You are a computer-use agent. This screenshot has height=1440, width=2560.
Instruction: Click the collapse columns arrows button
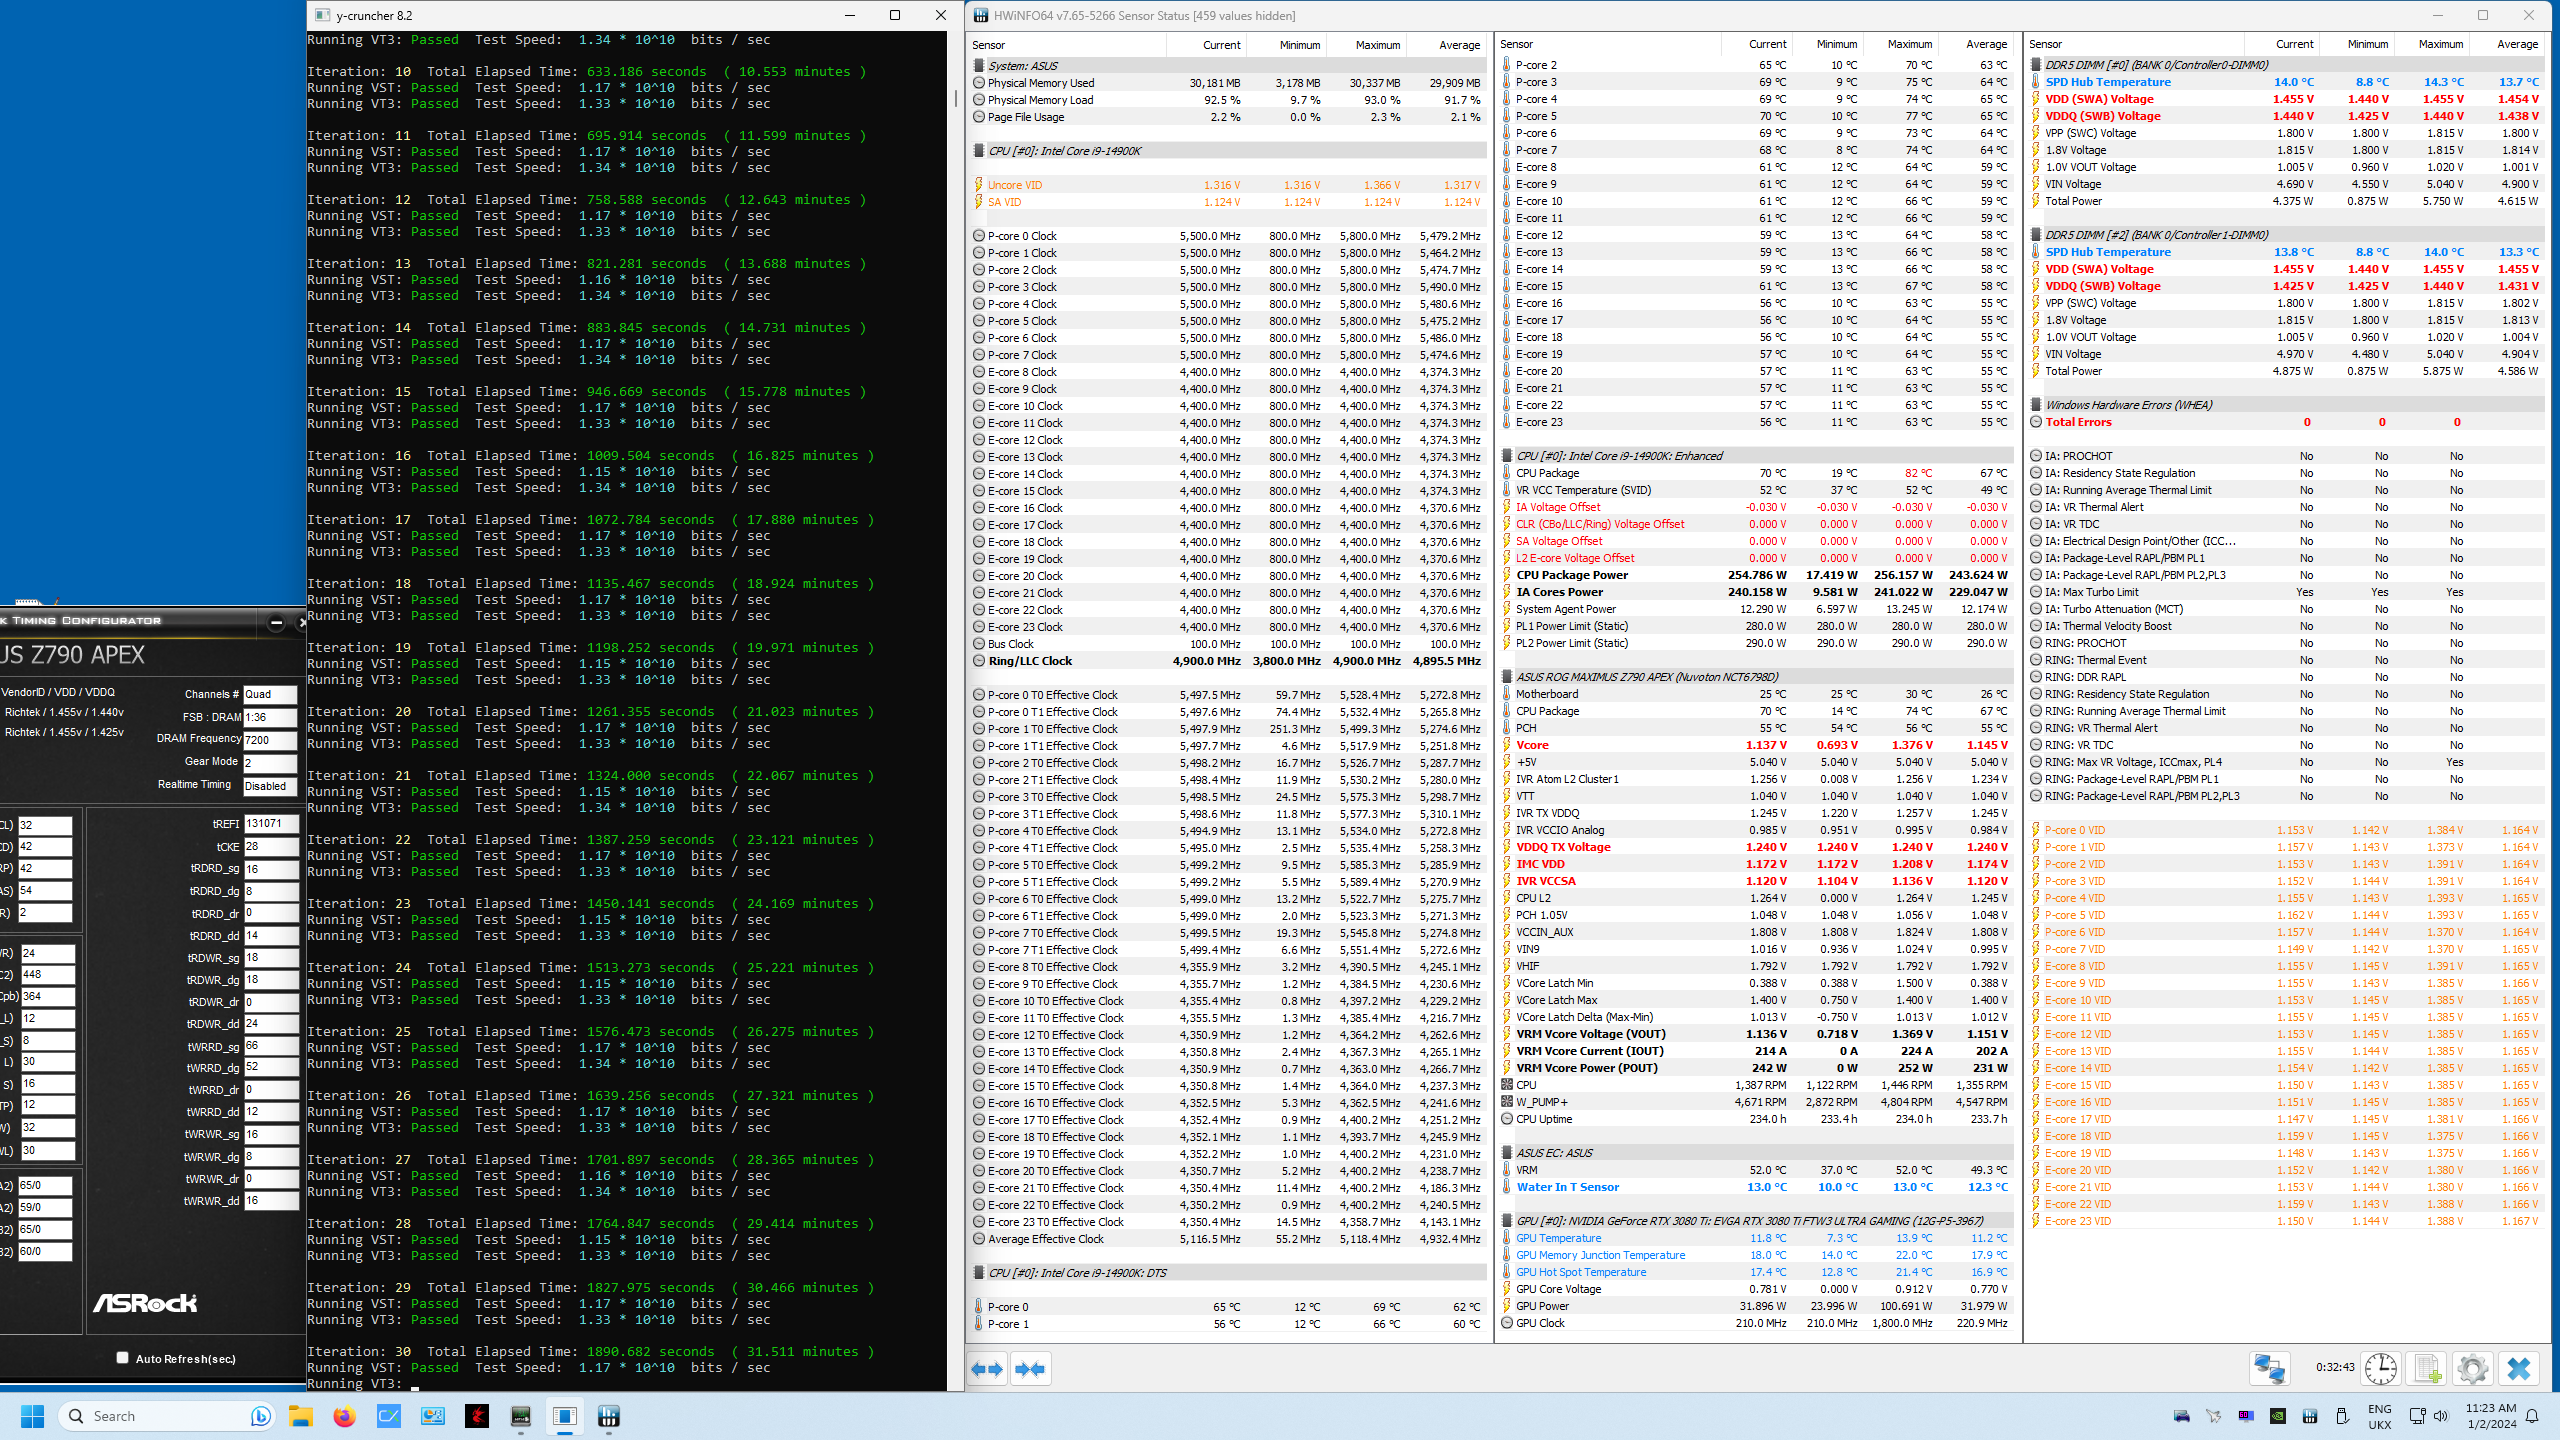(1030, 1369)
